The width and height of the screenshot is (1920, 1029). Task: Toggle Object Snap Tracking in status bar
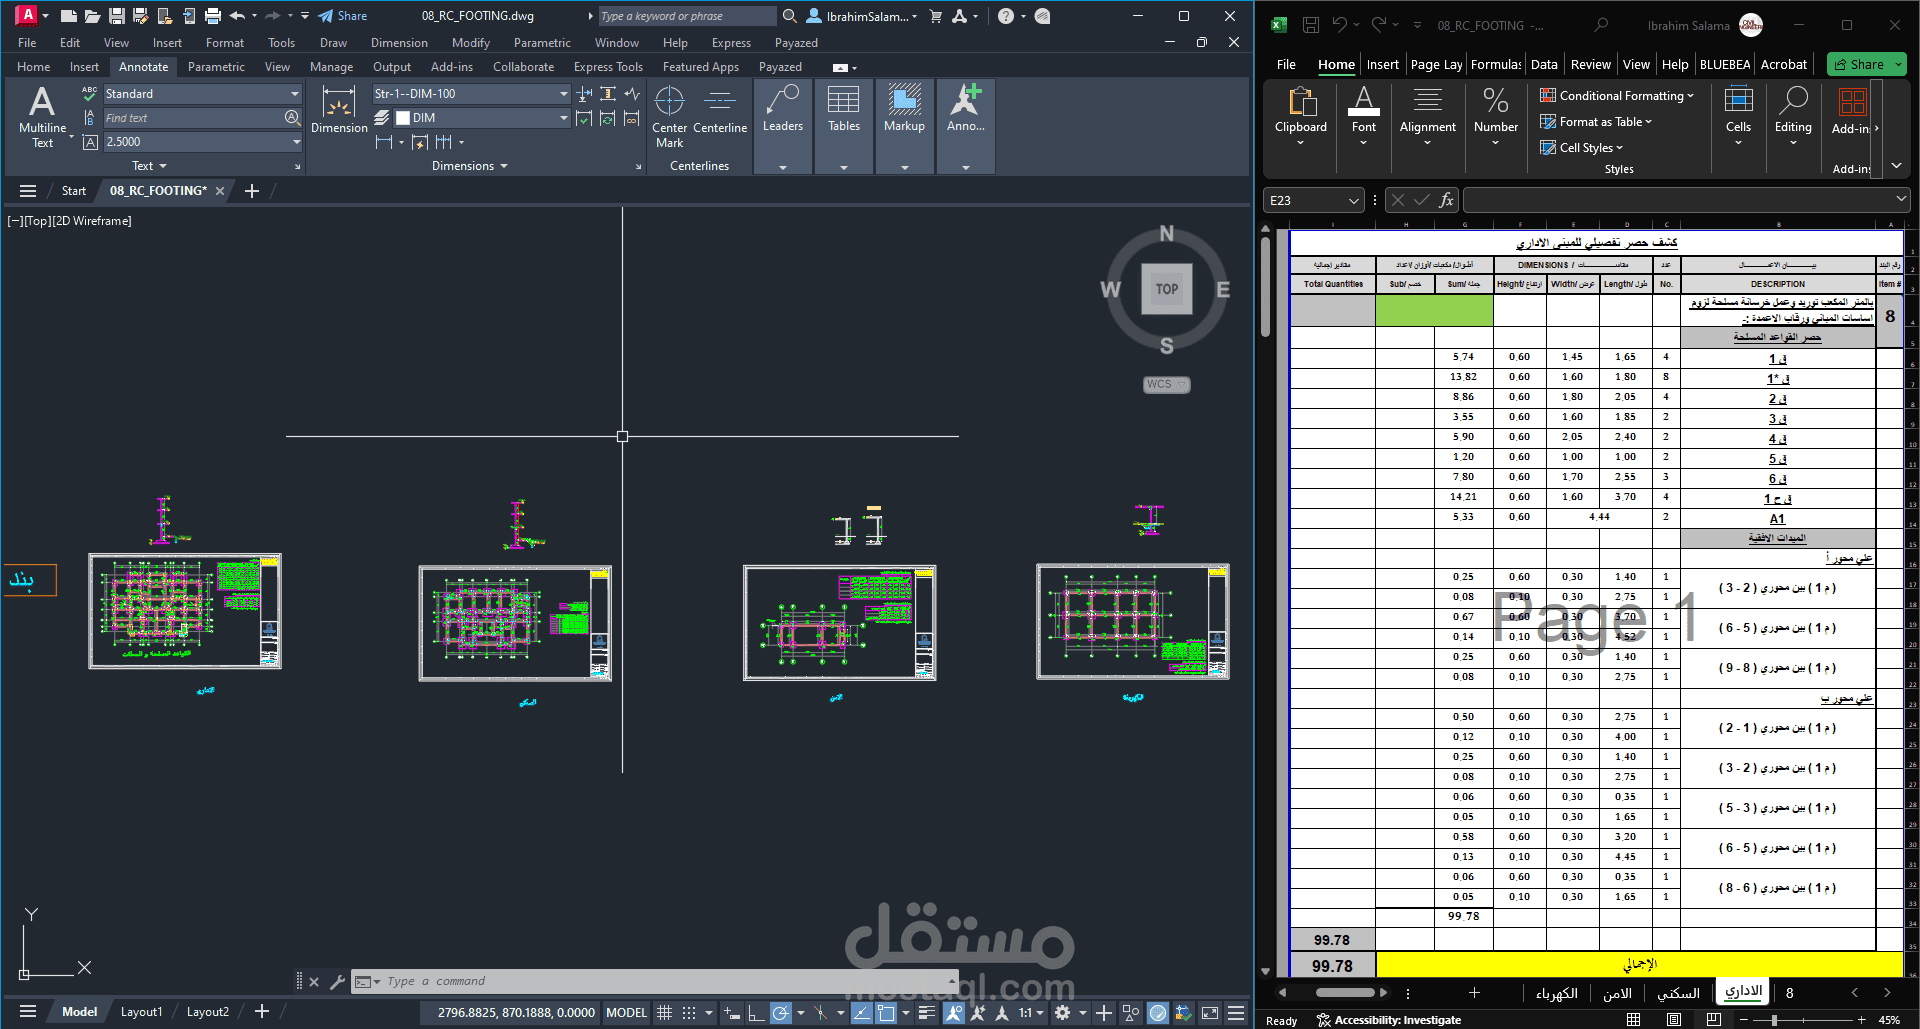click(861, 1012)
